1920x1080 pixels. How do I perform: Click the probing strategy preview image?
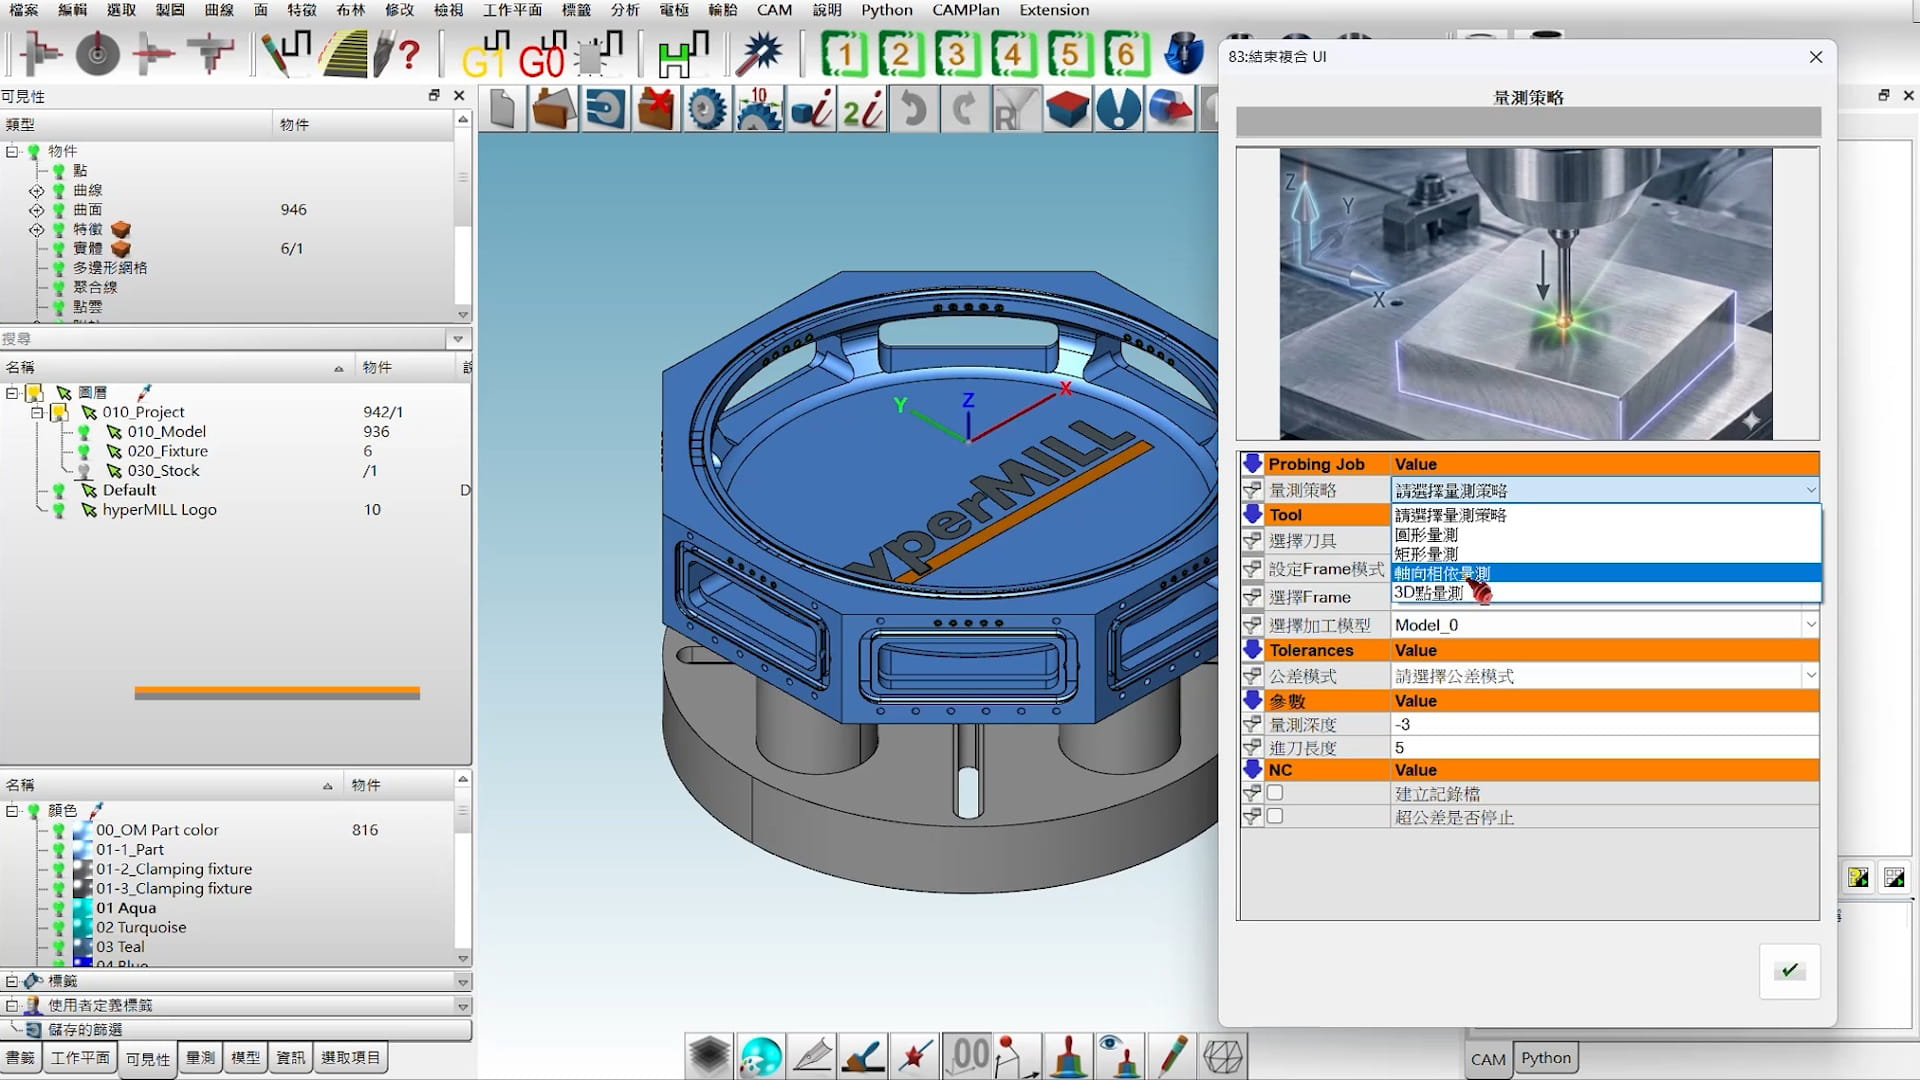[x=1526, y=294]
